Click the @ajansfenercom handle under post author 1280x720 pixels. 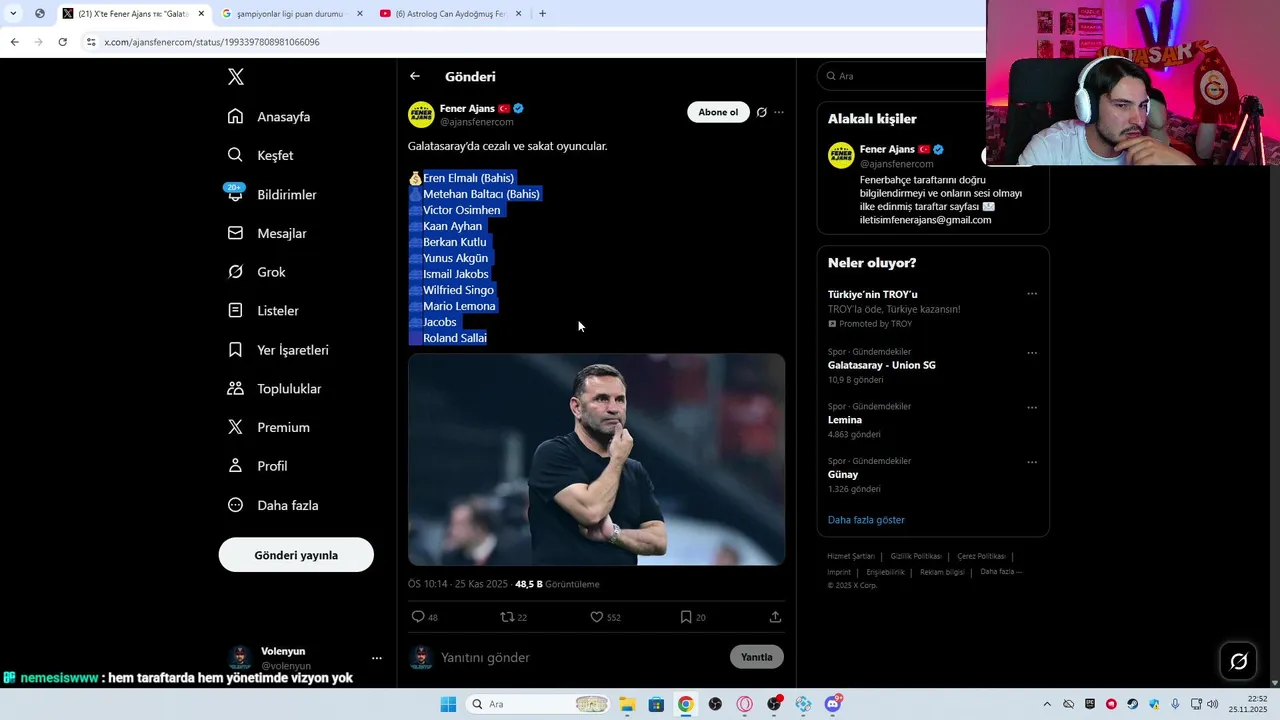tap(477, 122)
